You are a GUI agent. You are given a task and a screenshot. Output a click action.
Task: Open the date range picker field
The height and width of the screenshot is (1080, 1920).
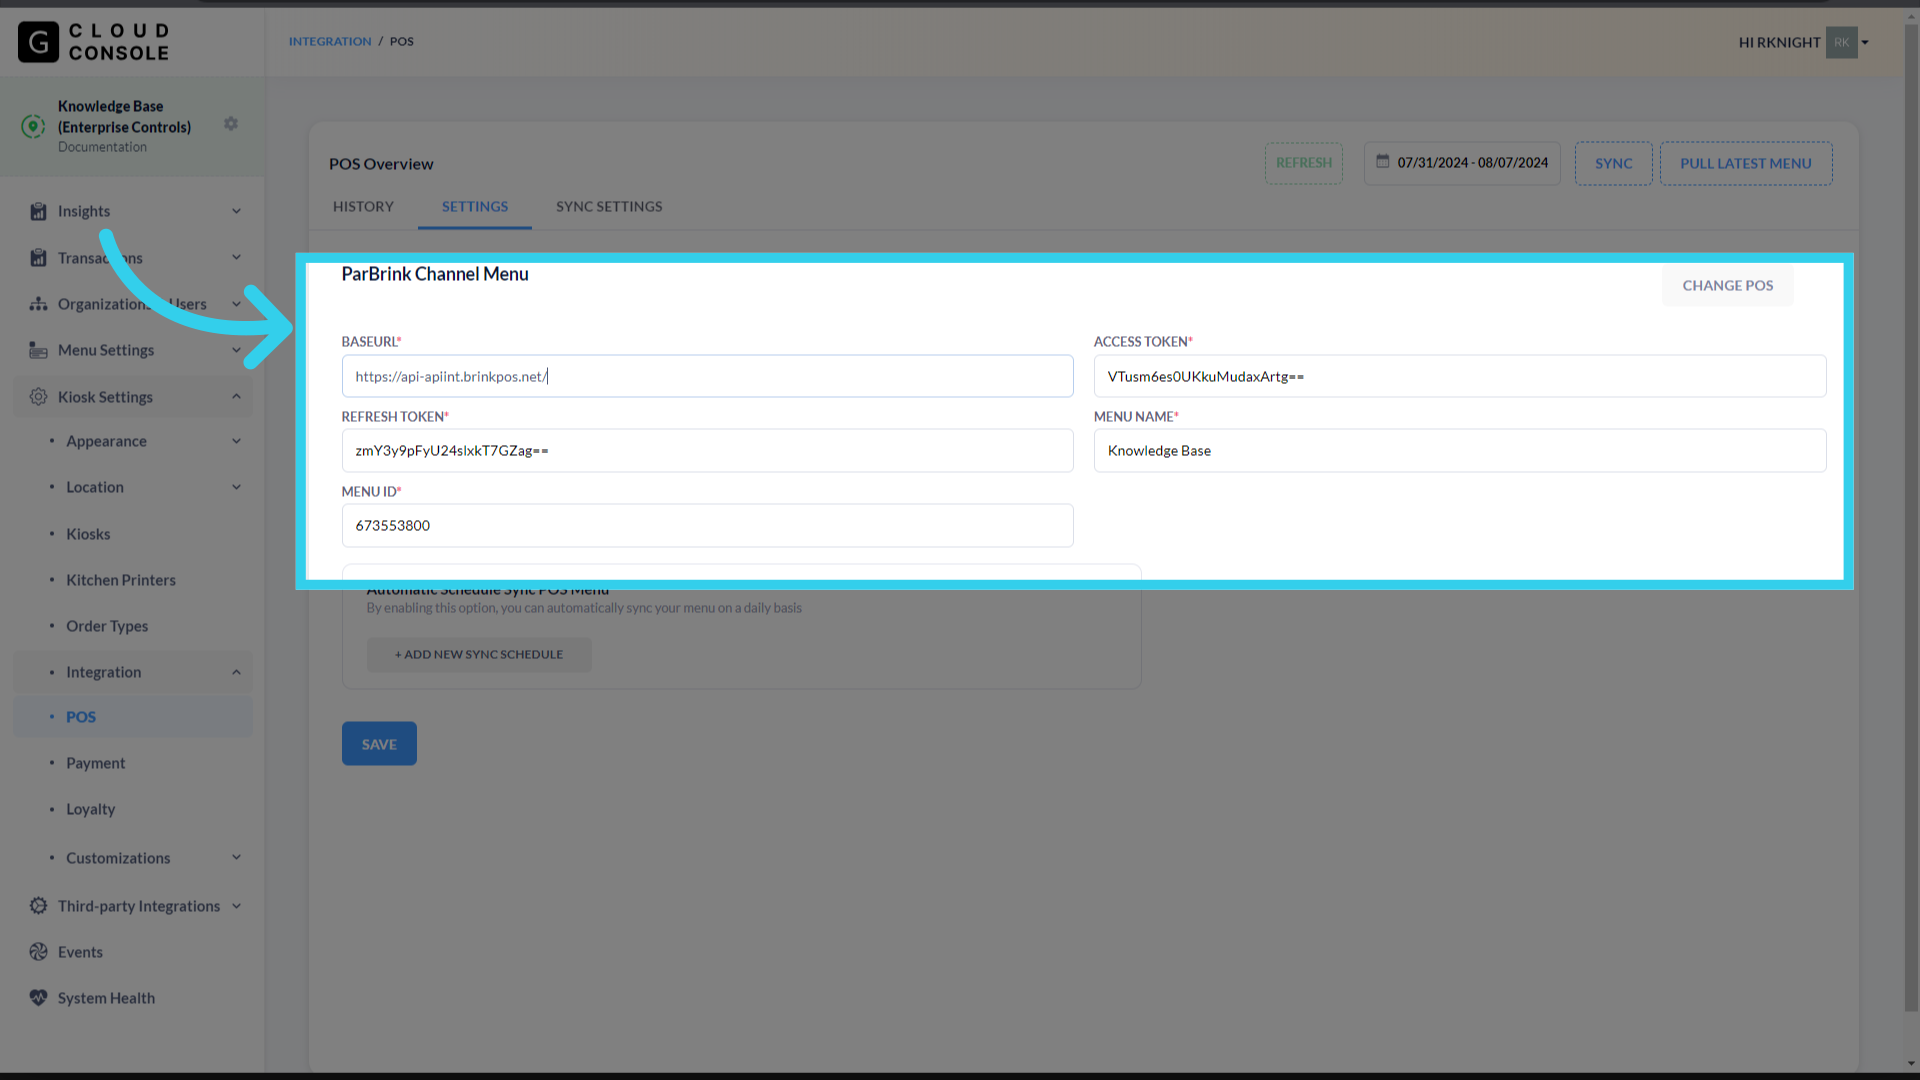pyautogui.click(x=1462, y=163)
